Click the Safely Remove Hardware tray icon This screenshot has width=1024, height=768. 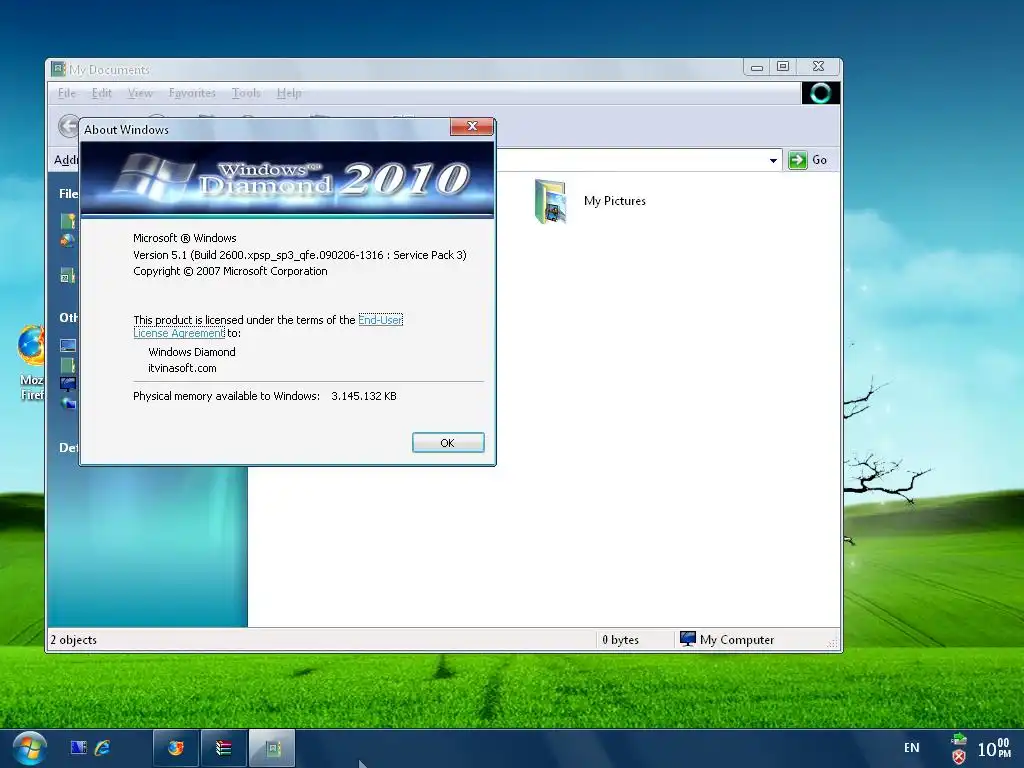coord(959,739)
